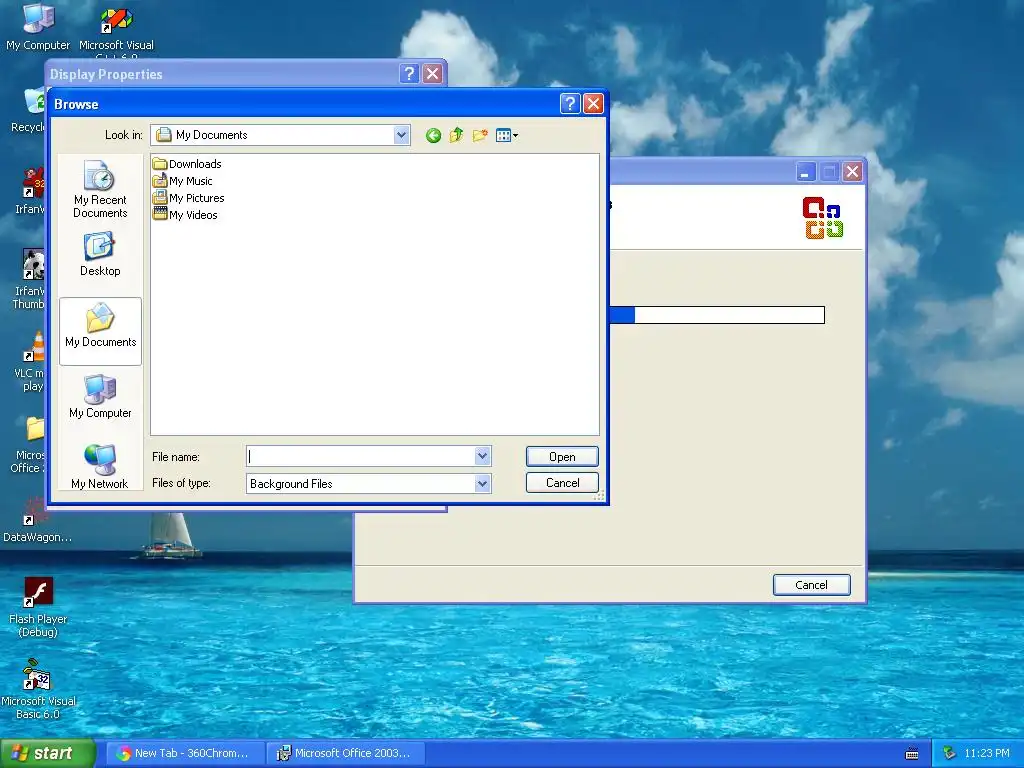1024x768 pixels.
Task: Close the Browse dialog
Action: pos(593,103)
